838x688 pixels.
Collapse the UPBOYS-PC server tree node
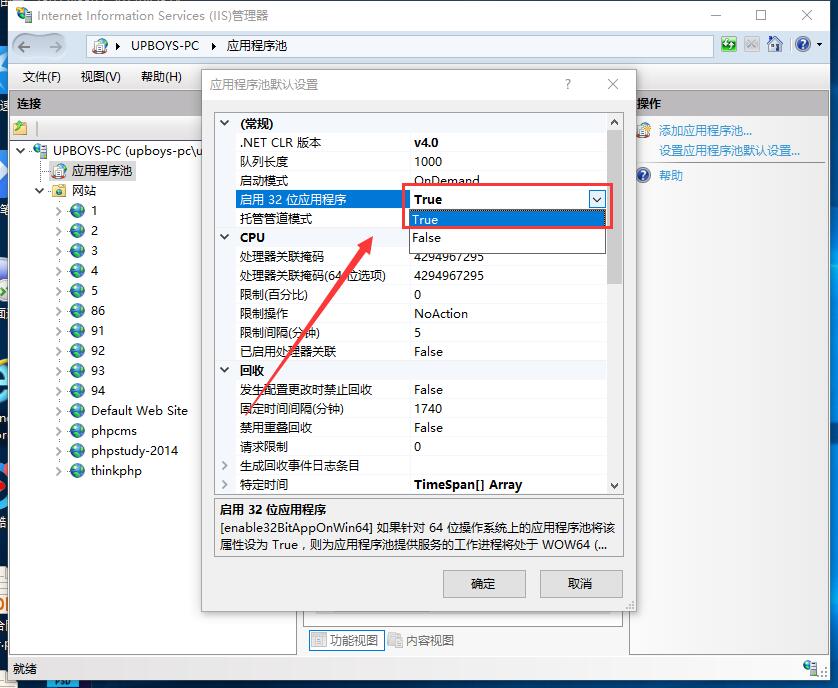[21, 150]
